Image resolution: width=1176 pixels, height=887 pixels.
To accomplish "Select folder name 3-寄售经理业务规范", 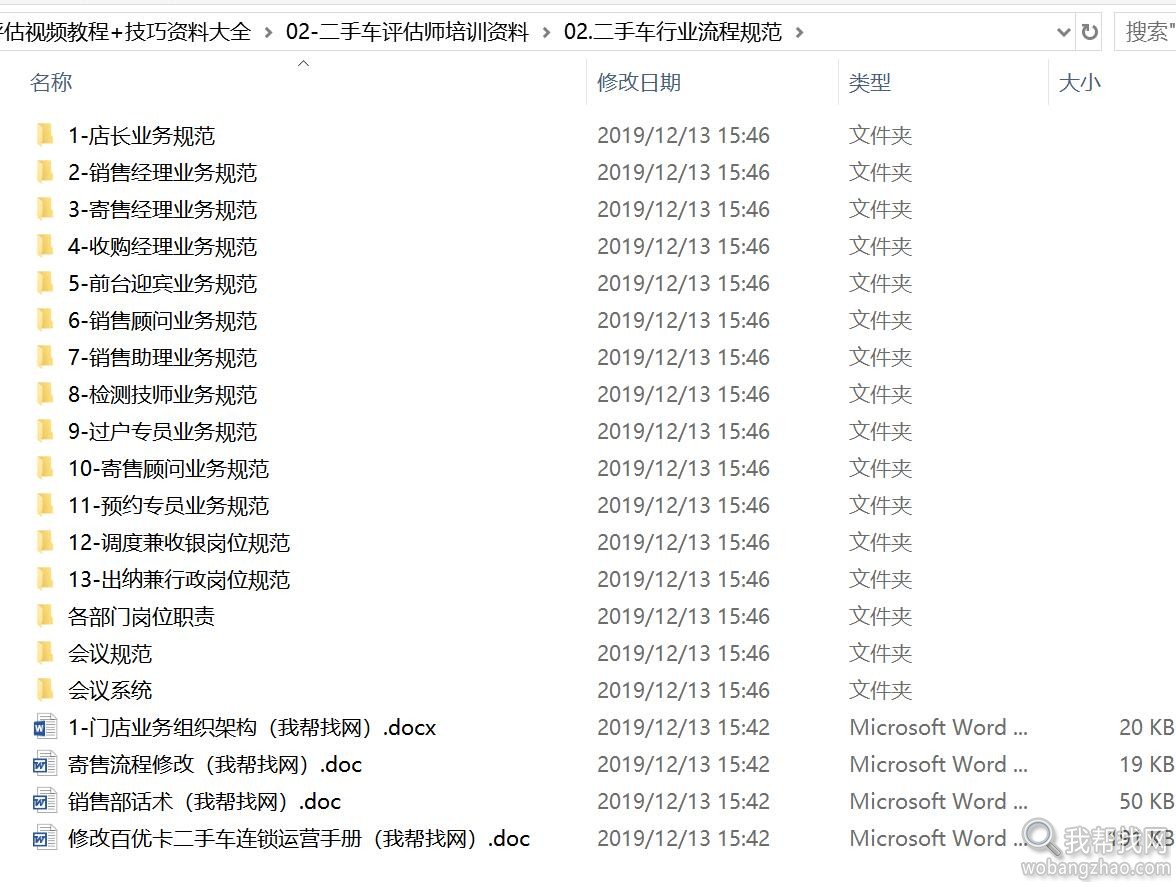I will (163, 208).
